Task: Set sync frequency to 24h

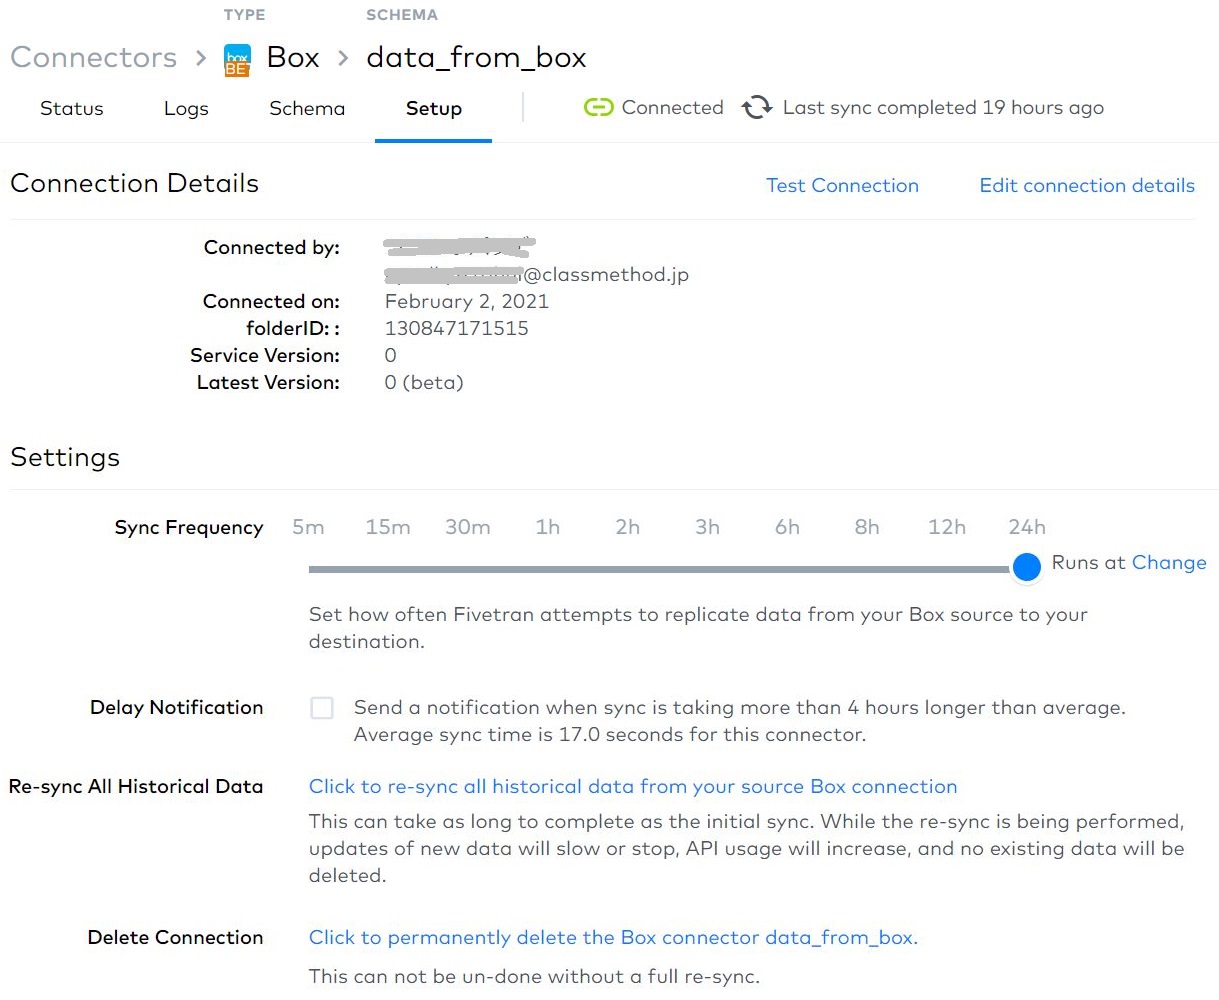Action: [1027, 527]
